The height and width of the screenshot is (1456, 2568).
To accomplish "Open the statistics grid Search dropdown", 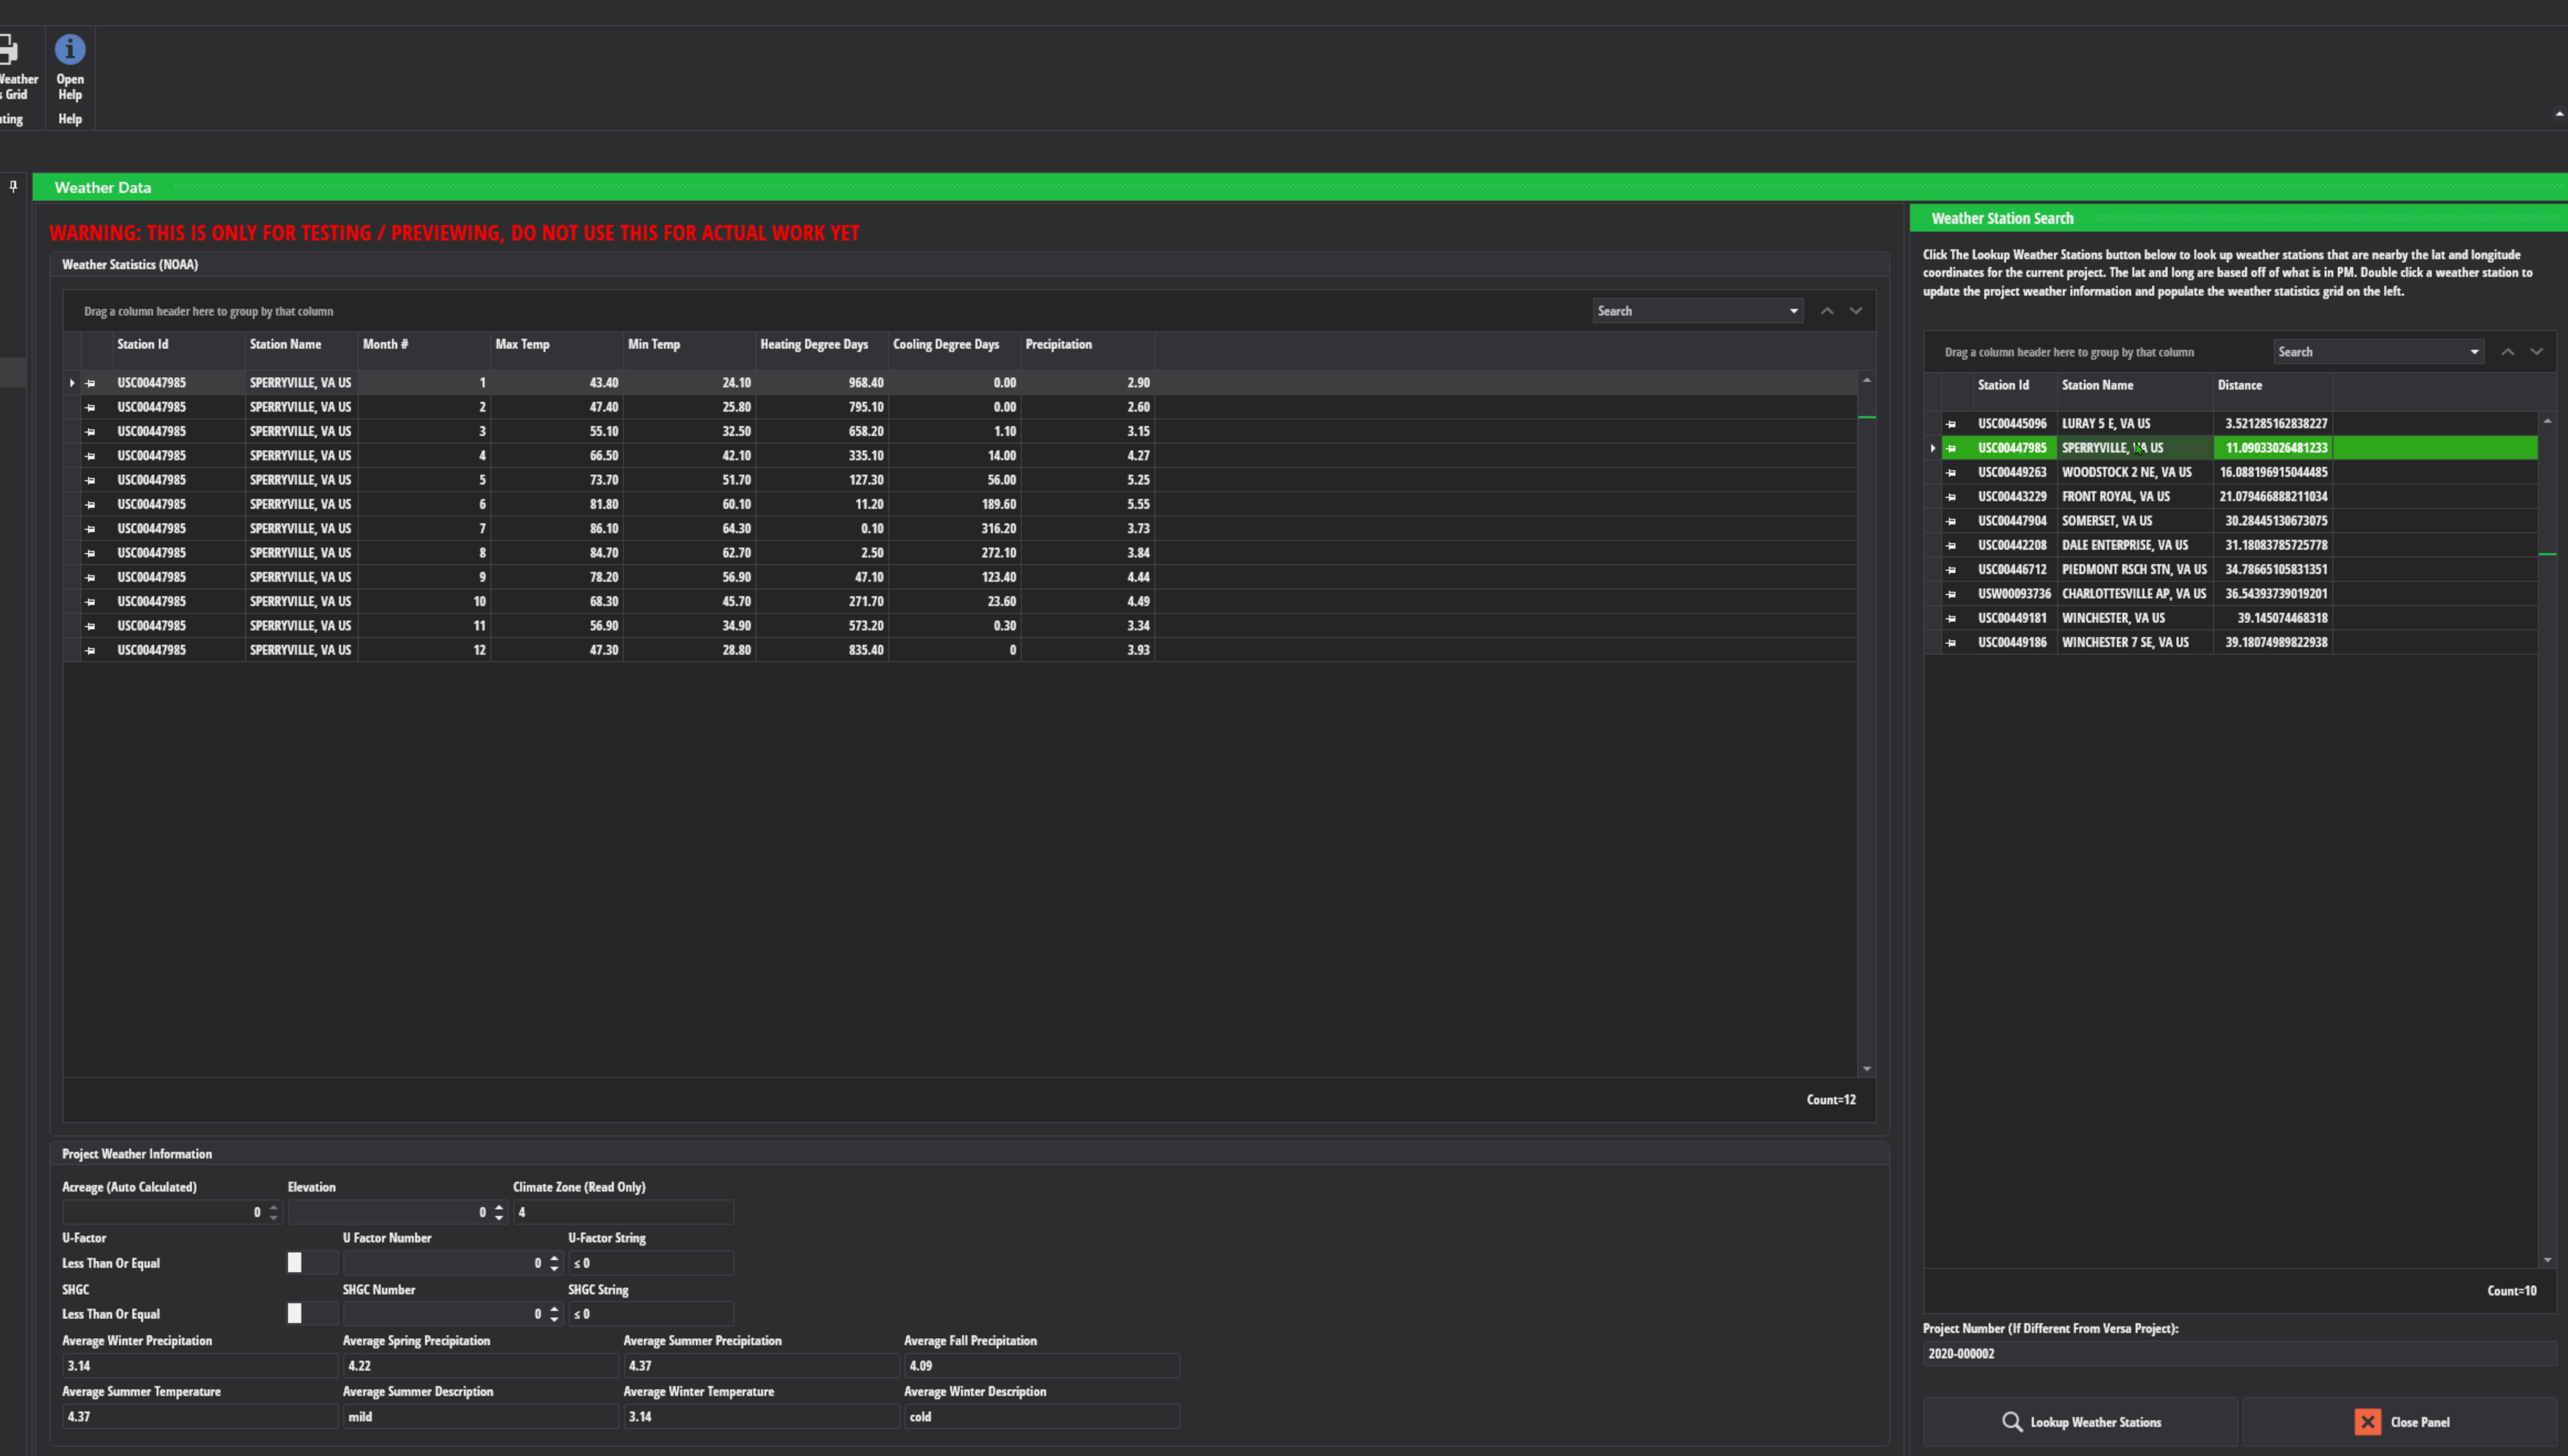I will [x=1793, y=311].
